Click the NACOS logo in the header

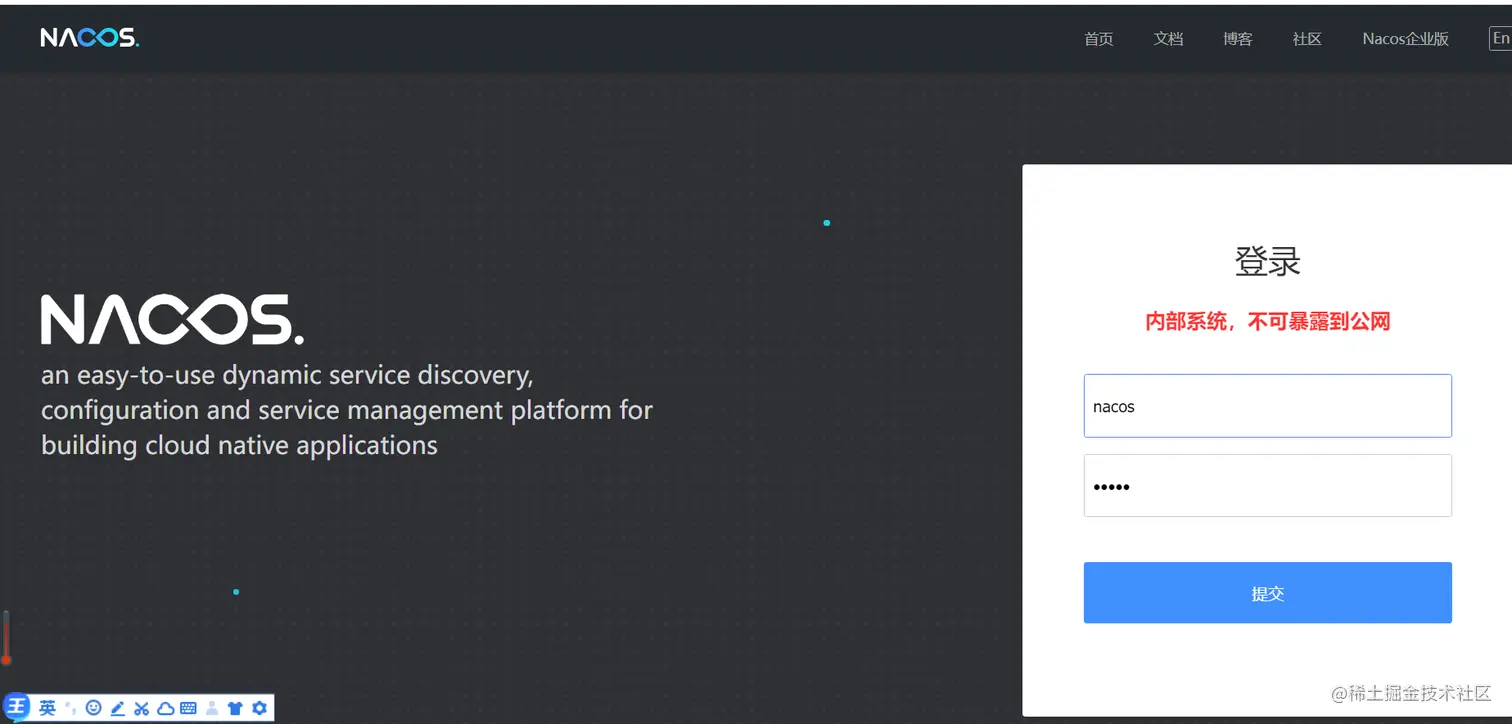click(x=89, y=38)
